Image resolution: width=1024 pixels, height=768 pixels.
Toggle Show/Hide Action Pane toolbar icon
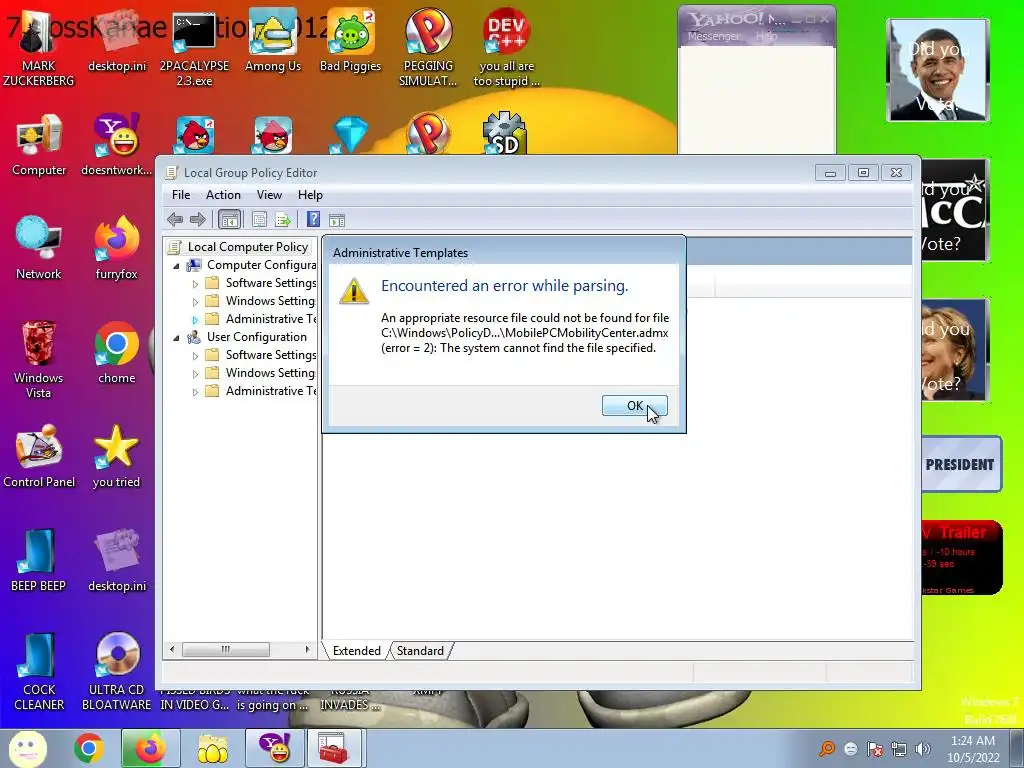[x=337, y=219]
